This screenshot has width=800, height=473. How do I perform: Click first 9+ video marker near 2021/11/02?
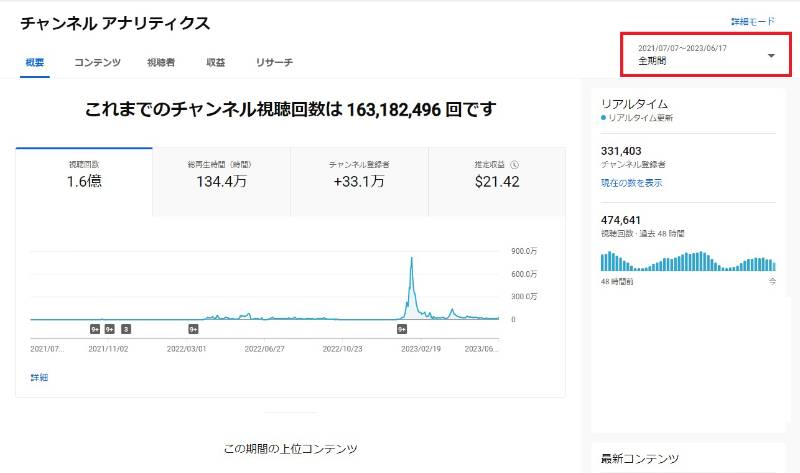[95, 329]
